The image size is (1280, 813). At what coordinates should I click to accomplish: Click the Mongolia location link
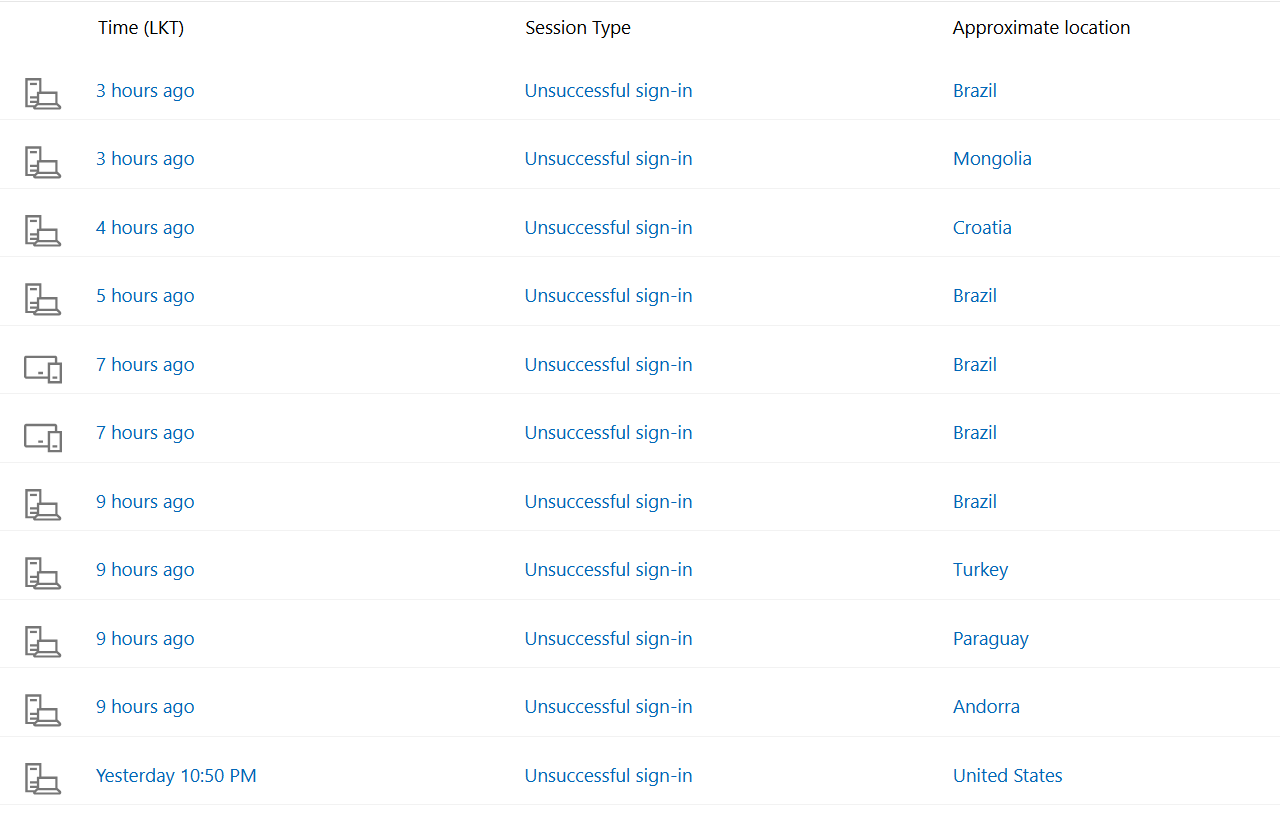[992, 158]
